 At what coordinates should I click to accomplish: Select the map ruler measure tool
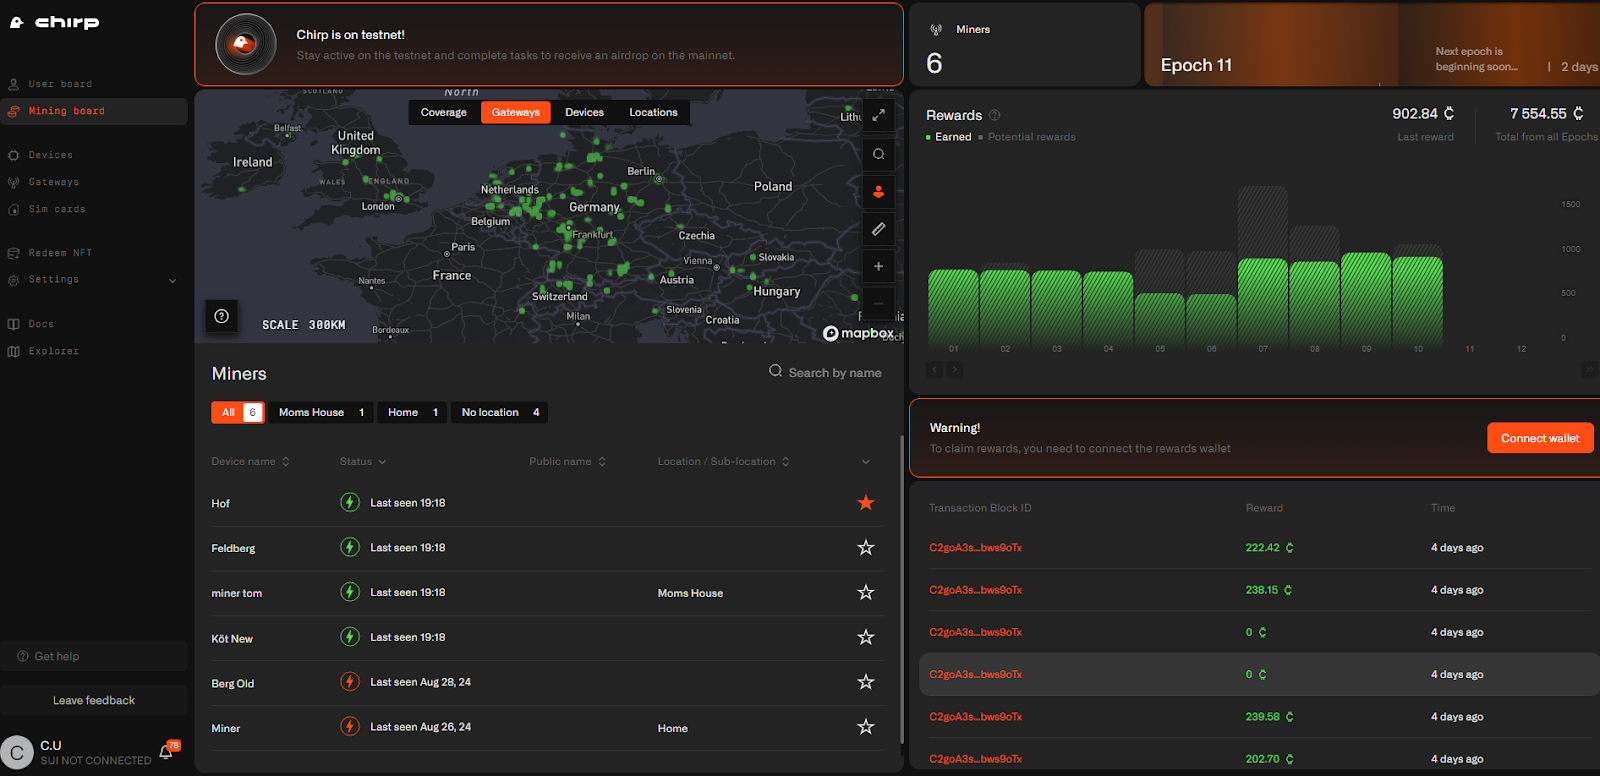pos(878,229)
